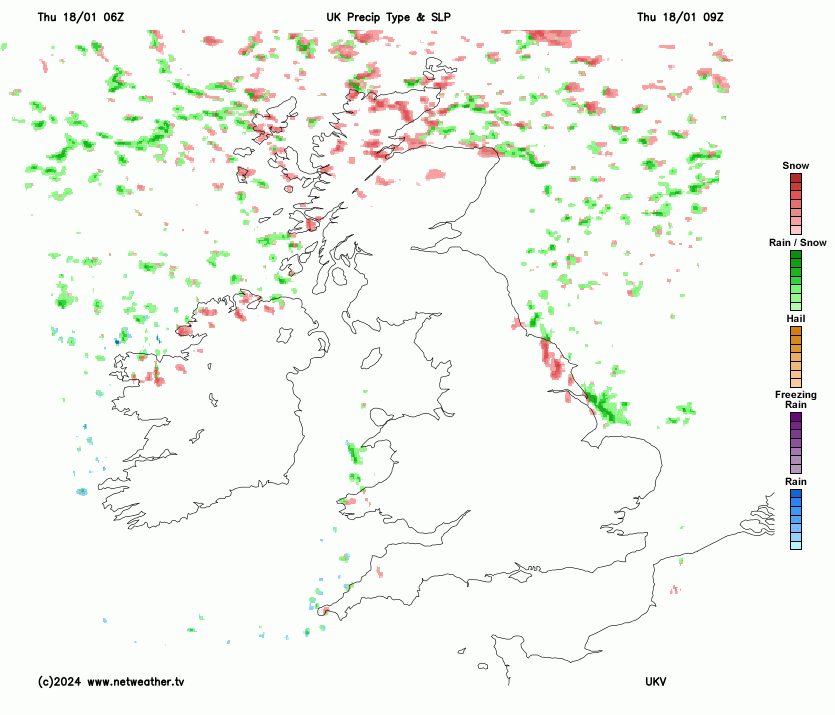
Task: Click the 'Thu 18/01 06Z' start time label
Action: pos(80,17)
